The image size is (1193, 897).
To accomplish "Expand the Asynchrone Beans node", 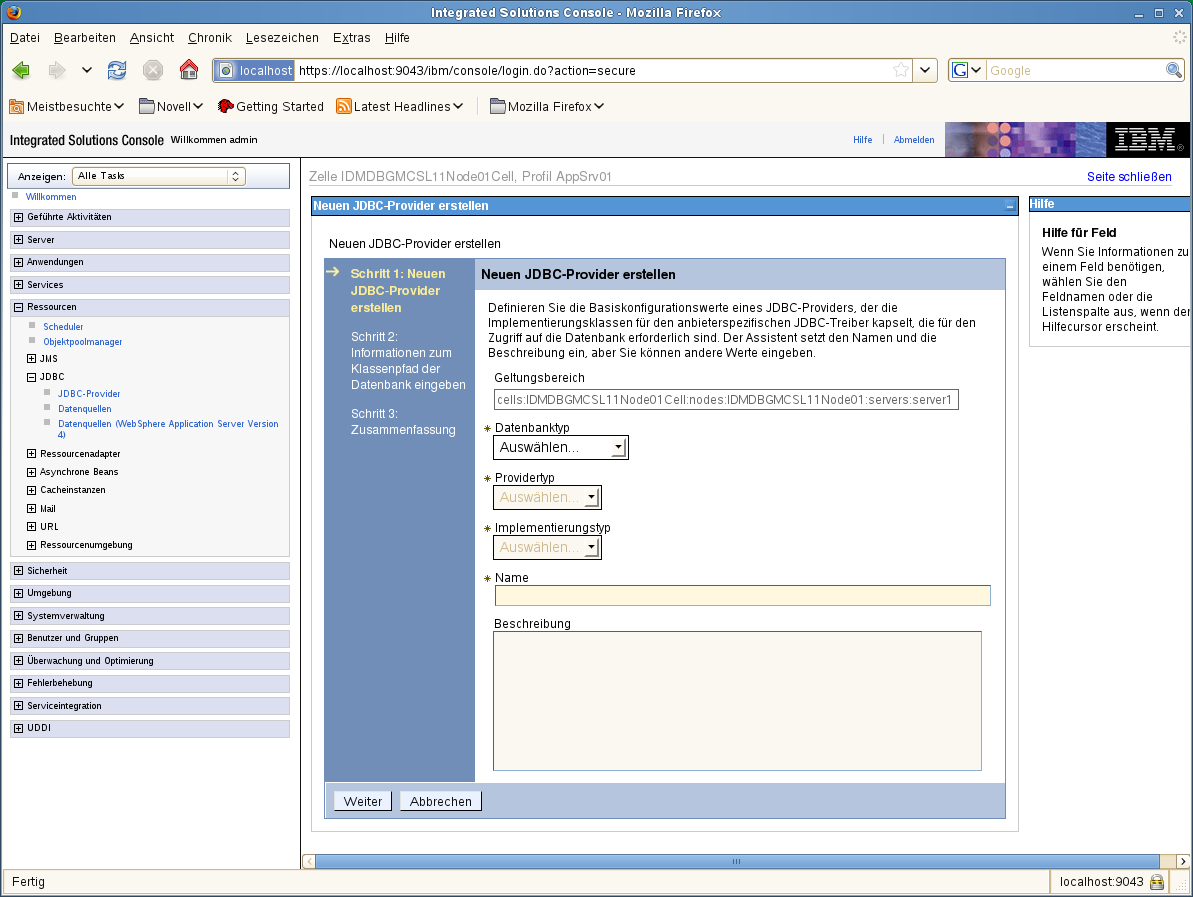I will click(31, 472).
